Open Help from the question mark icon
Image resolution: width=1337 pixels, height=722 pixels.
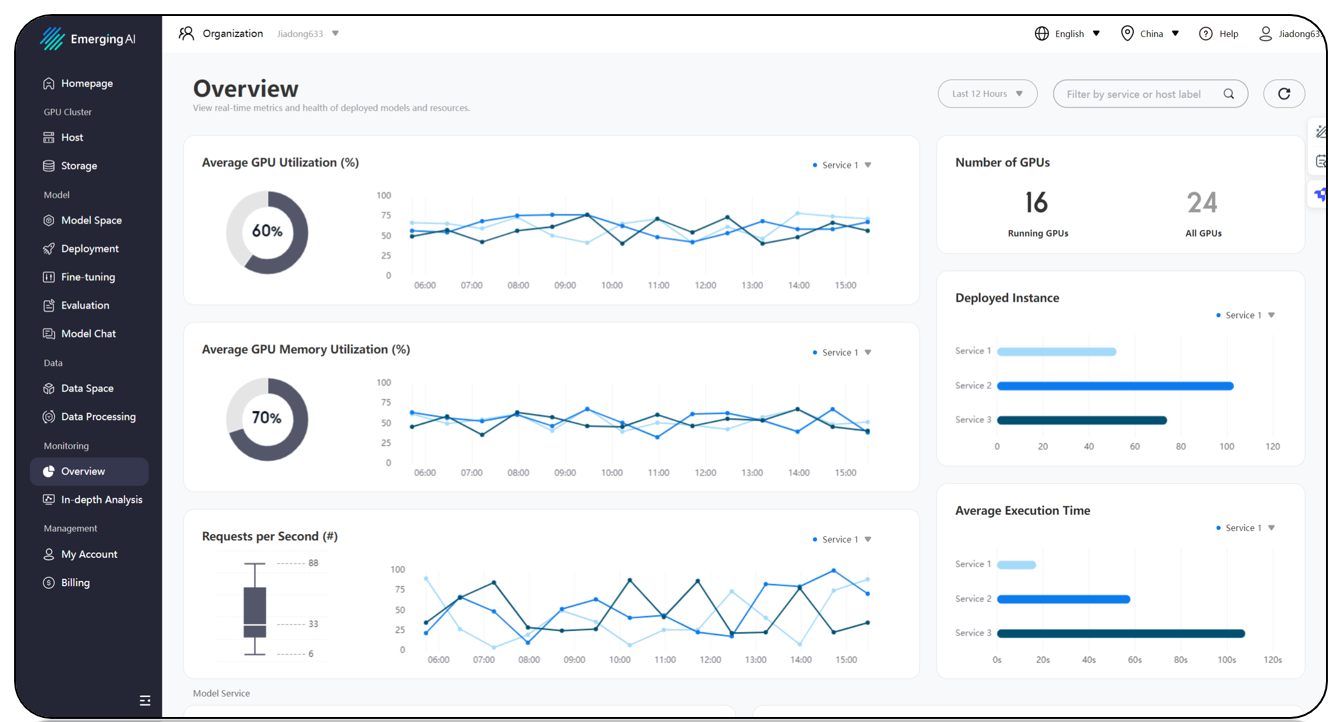(1206, 34)
